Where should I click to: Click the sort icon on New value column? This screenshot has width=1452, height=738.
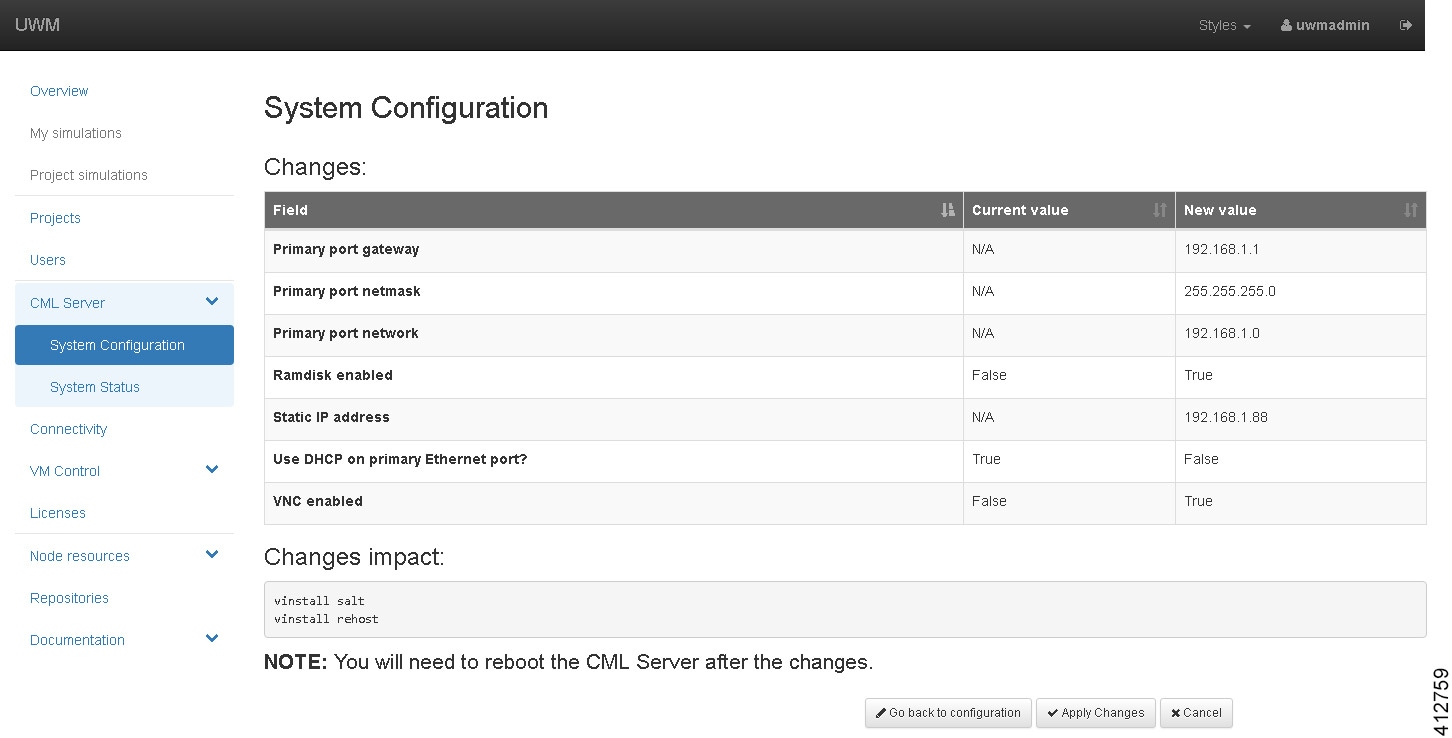[1412, 210]
